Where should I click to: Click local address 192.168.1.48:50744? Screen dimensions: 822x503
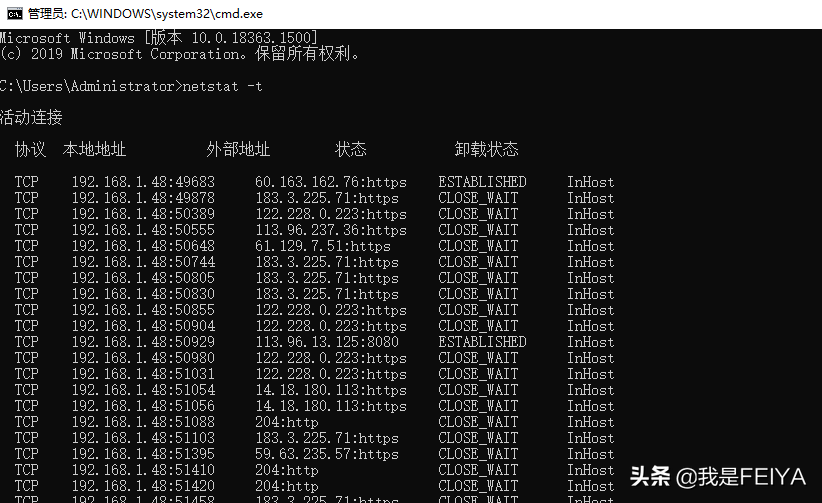(x=143, y=262)
